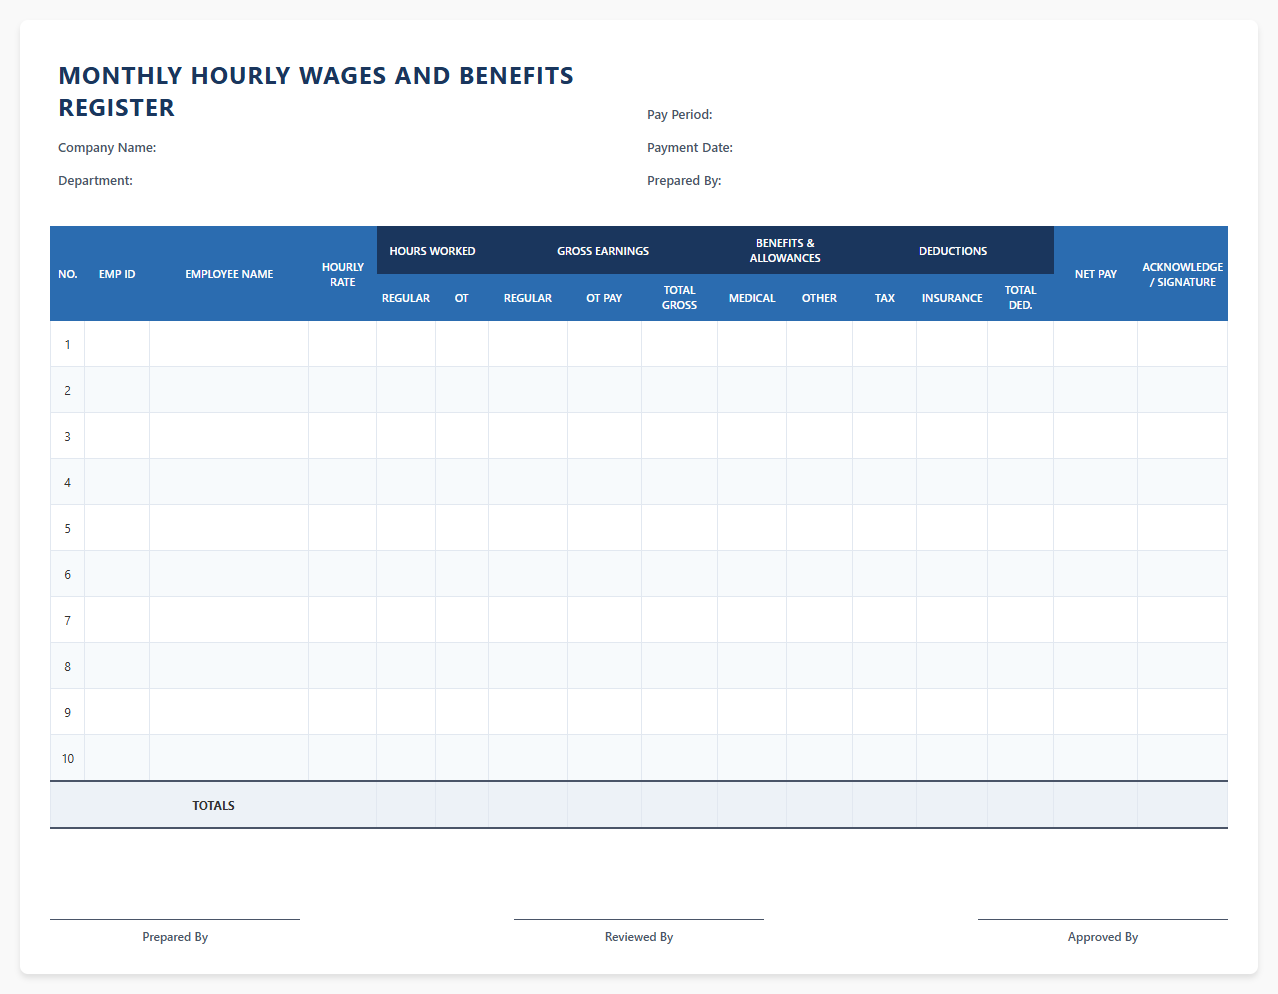Click row number 8

[x=68, y=666]
